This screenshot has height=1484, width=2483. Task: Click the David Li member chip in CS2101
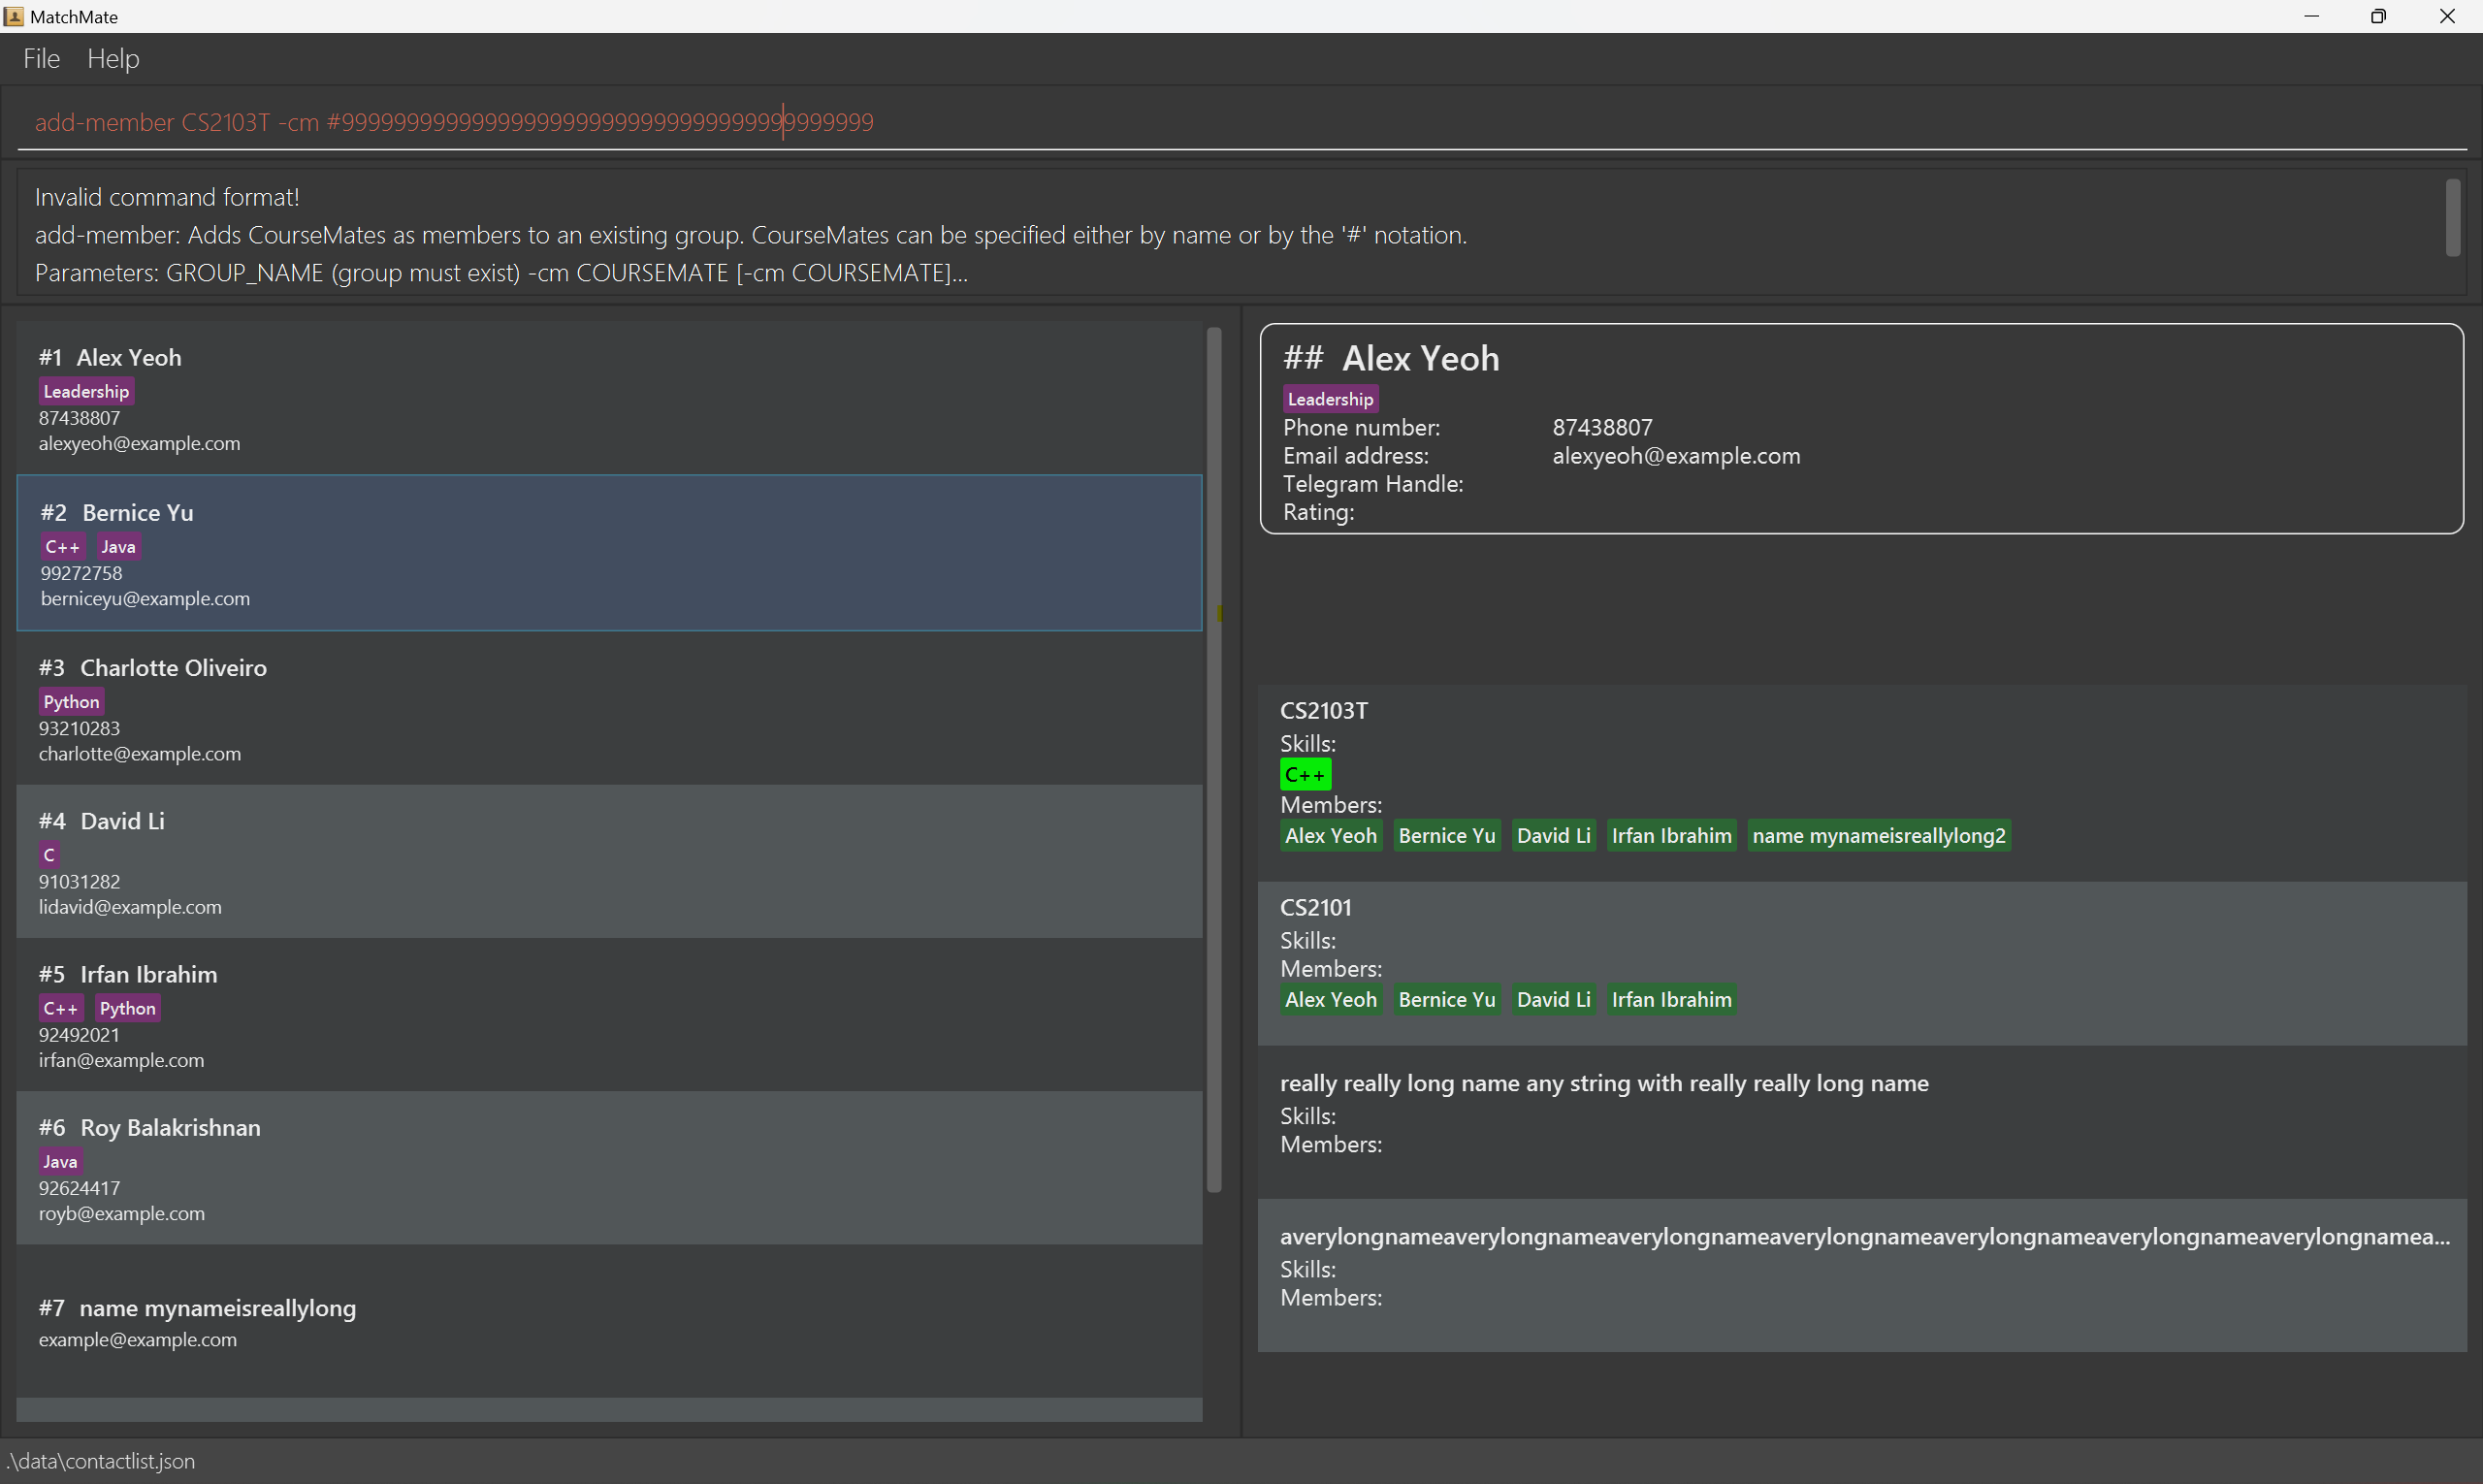(x=1552, y=999)
